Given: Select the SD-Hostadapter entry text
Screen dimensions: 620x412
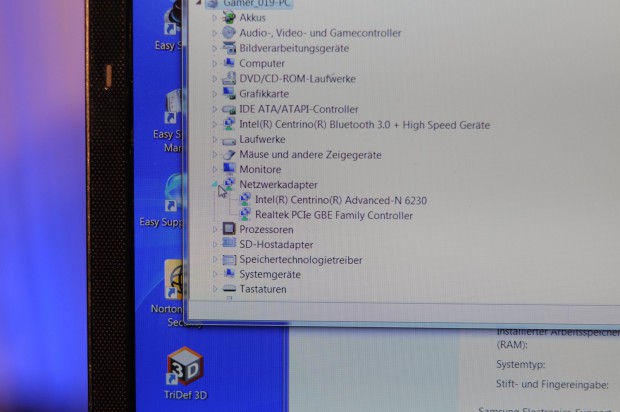Looking at the screenshot, I should click(276, 245).
